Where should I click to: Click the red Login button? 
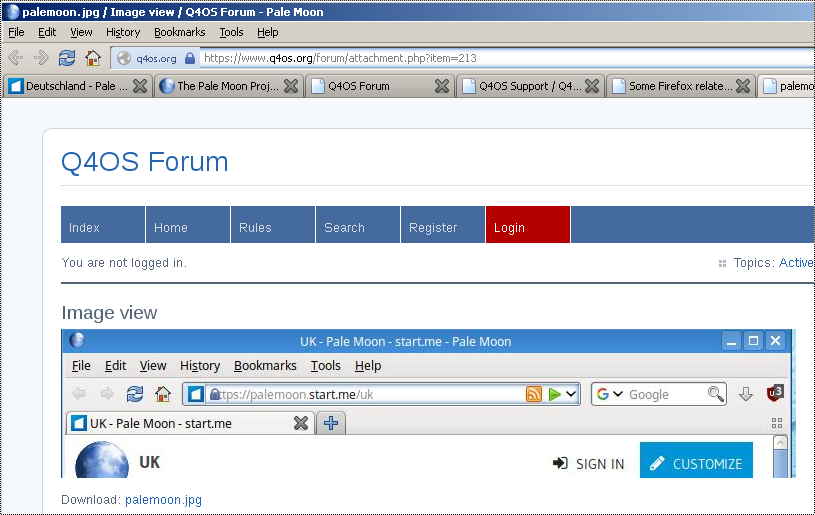click(528, 225)
